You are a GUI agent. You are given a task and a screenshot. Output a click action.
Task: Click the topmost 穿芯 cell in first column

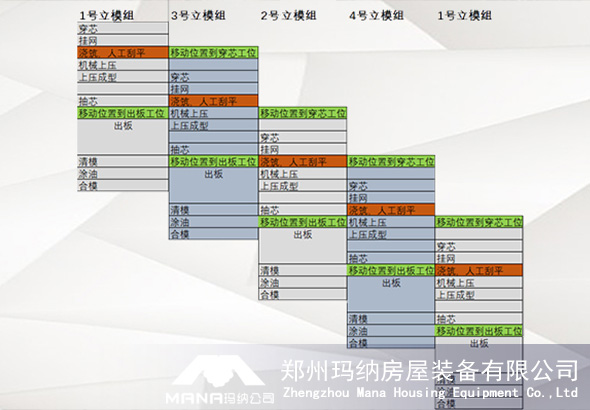123,28
